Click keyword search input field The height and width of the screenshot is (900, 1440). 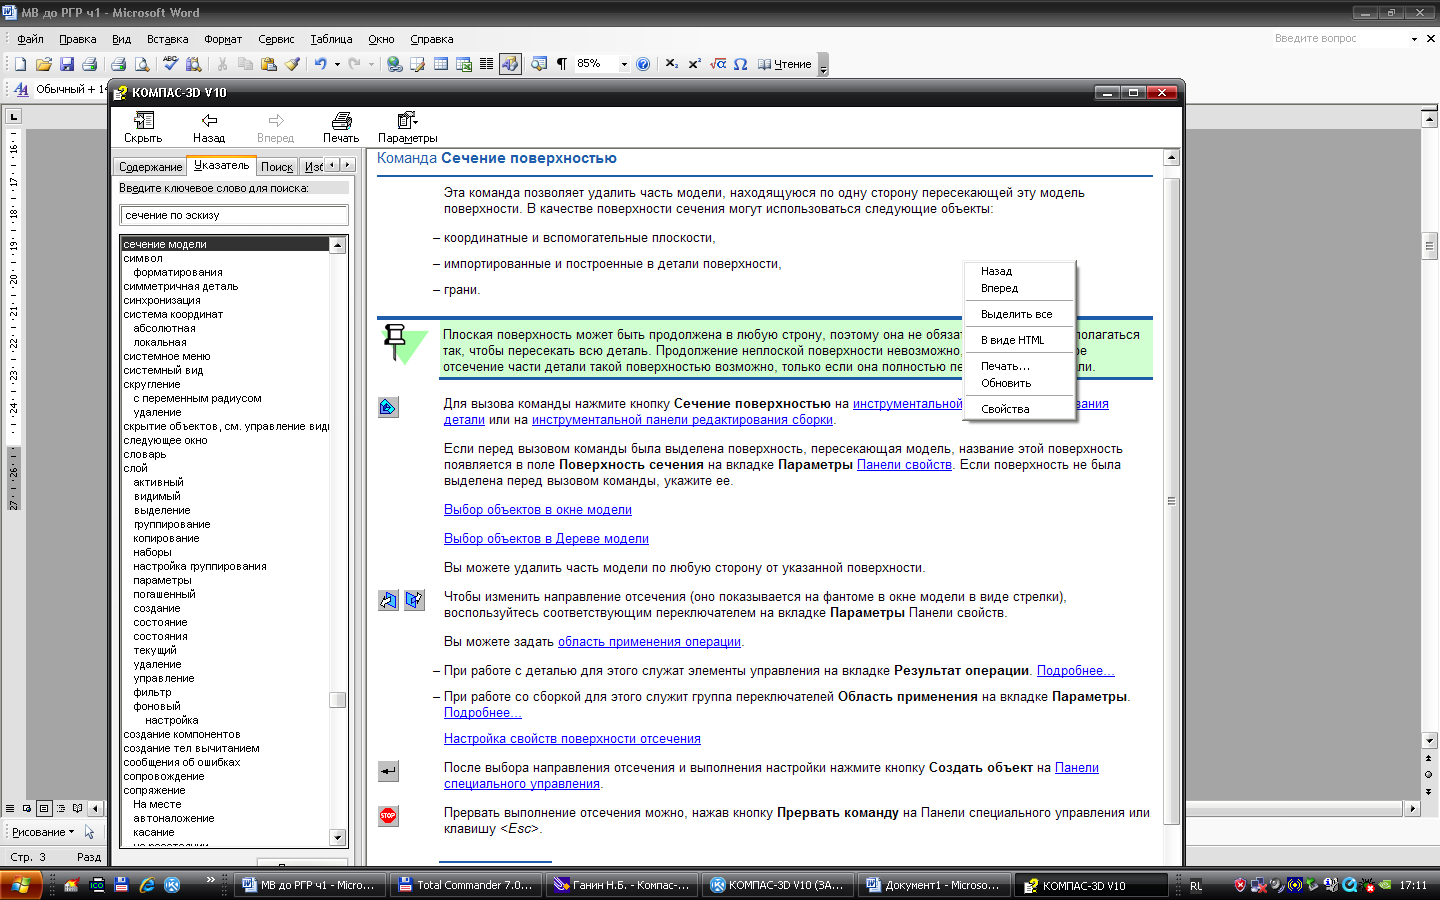click(x=234, y=215)
